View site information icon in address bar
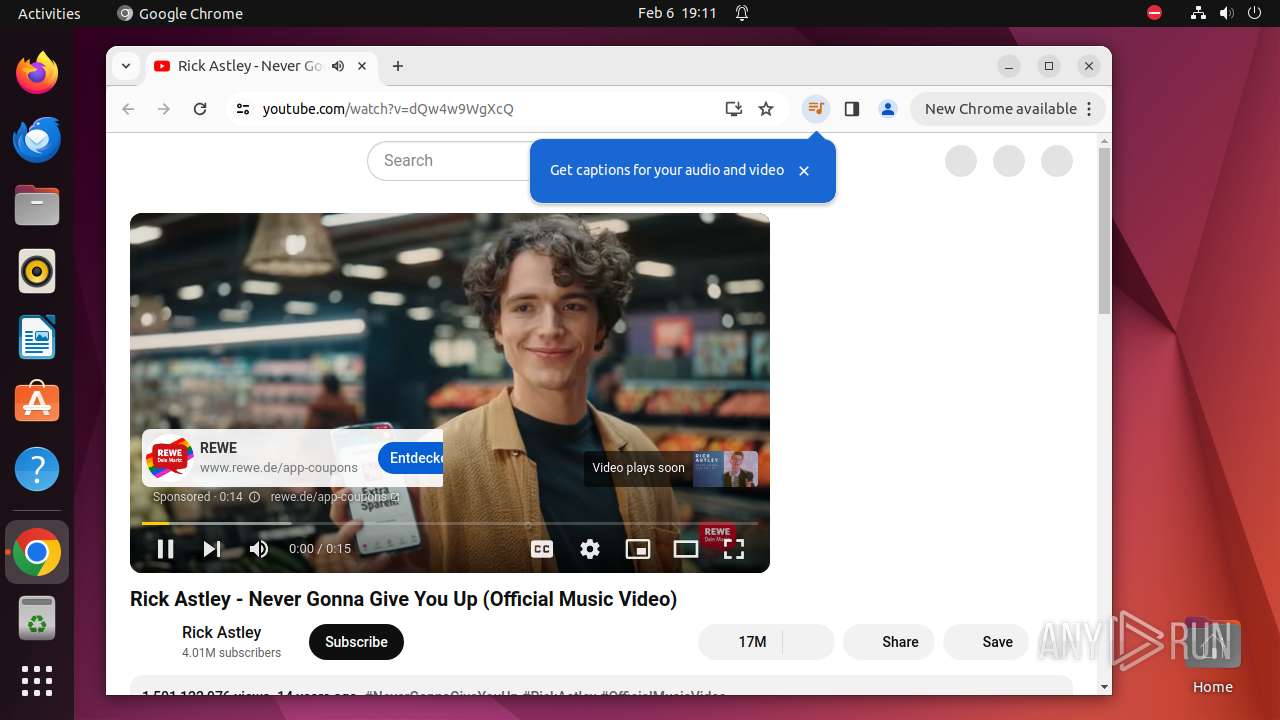 pos(243,109)
